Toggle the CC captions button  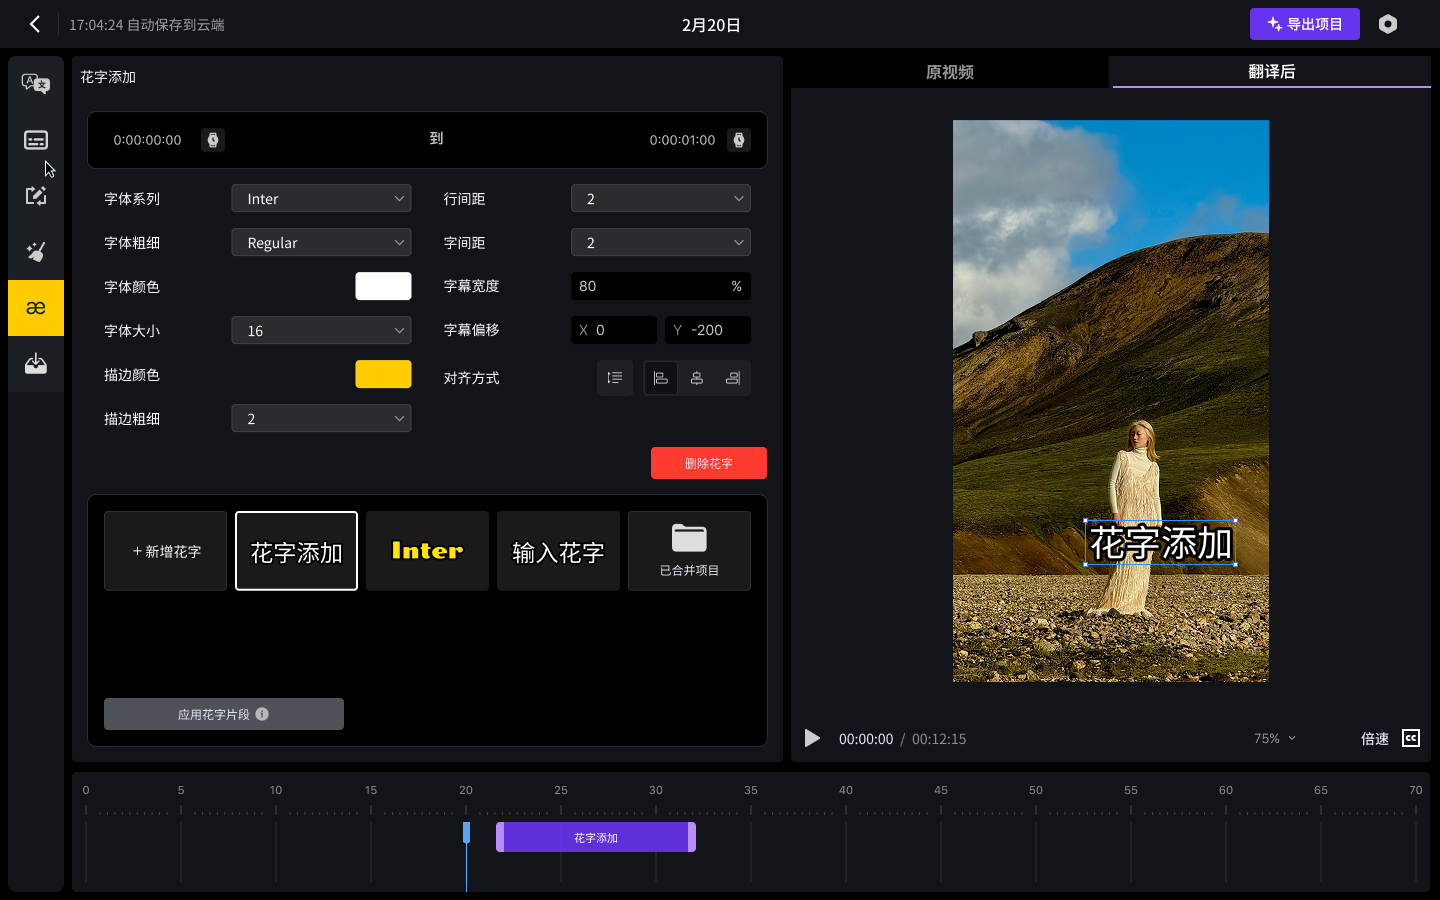click(x=1411, y=738)
